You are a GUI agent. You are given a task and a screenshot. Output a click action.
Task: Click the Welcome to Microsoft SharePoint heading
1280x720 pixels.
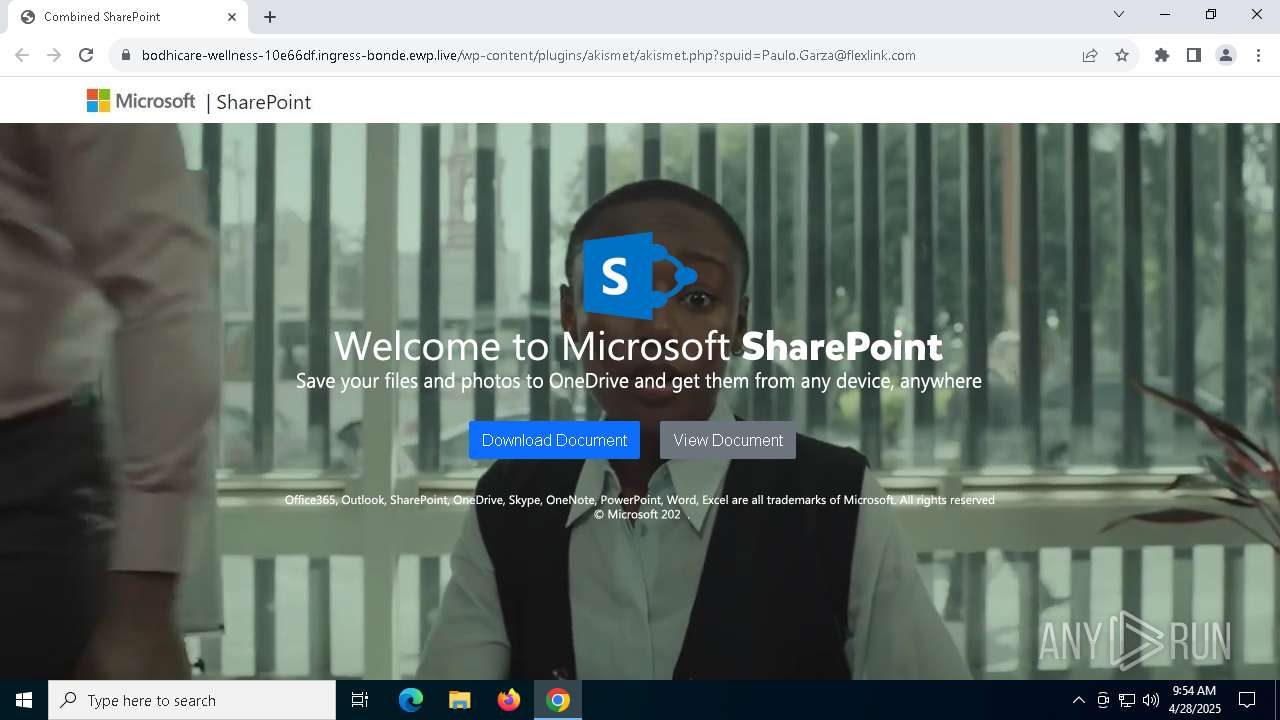[638, 346]
